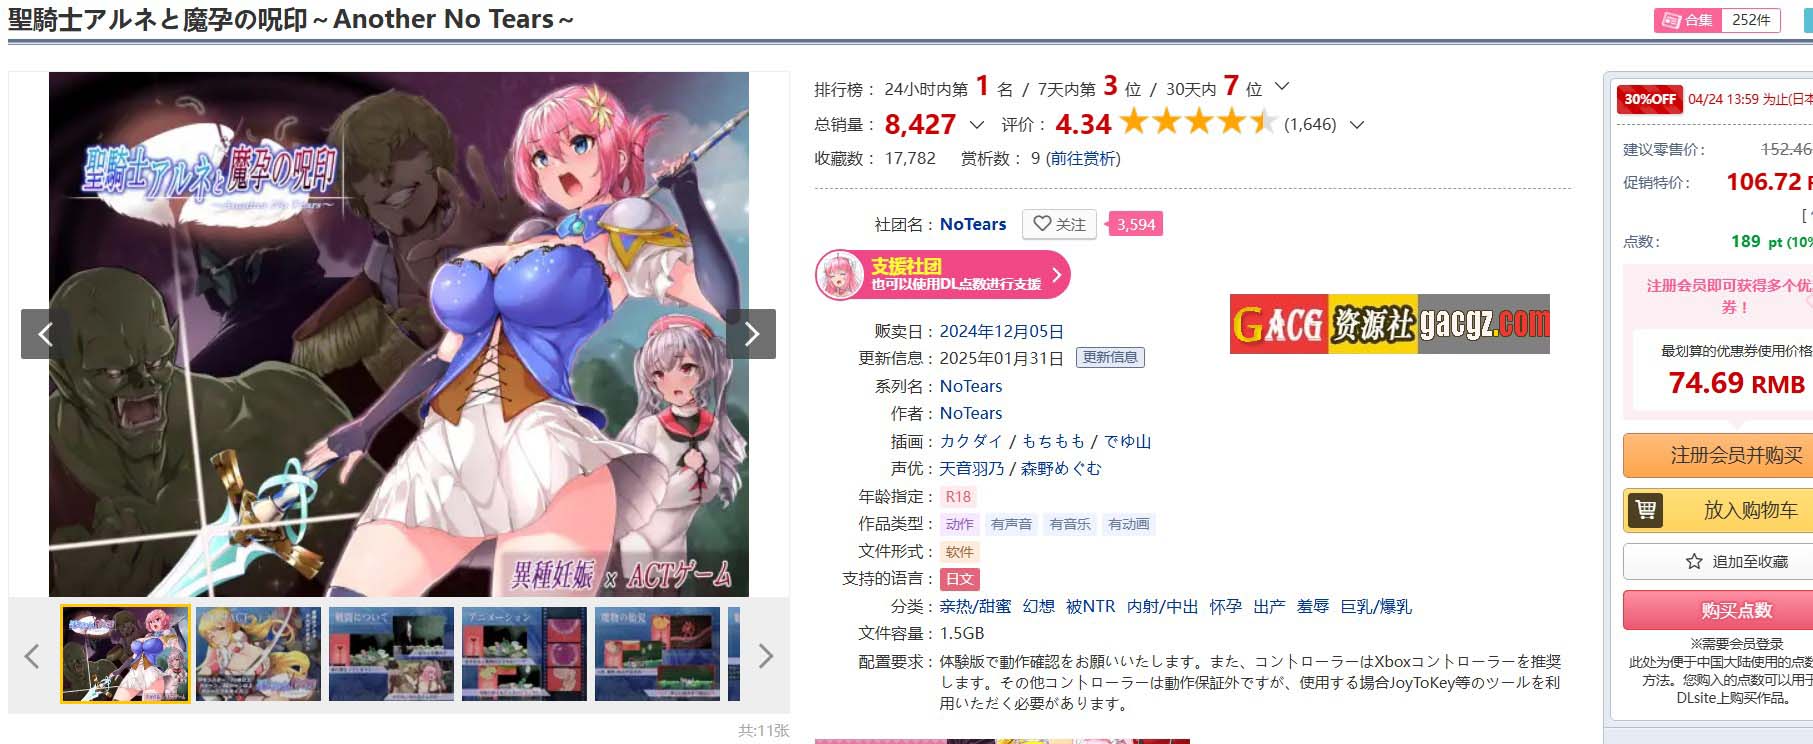Image resolution: width=1813 pixels, height=744 pixels.
Task: Open the 支援社团 support banner
Action: pyautogui.click(x=942, y=274)
